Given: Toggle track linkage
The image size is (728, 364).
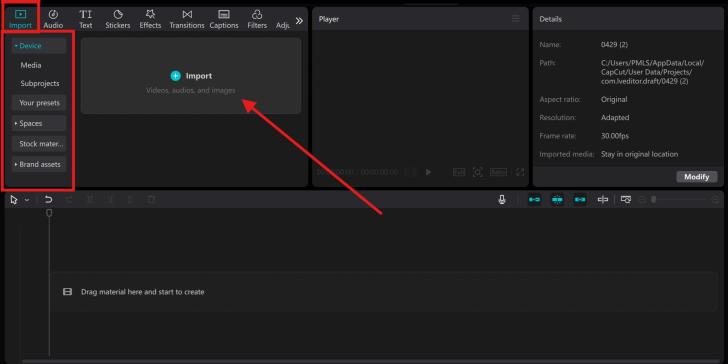Looking at the screenshot, I should click(x=579, y=200).
